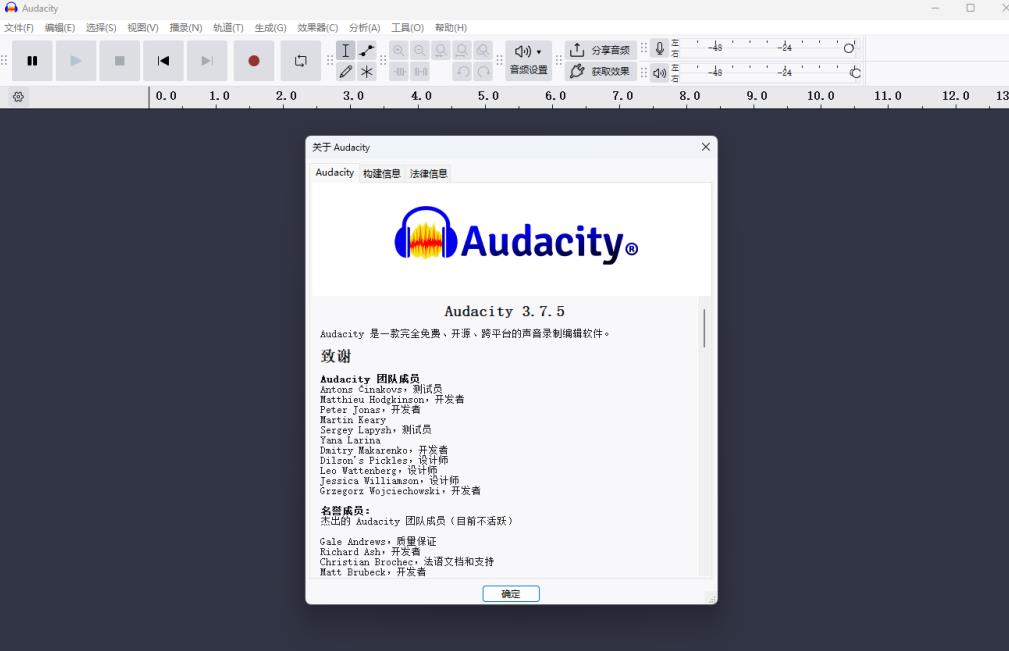Skip to start of project
The width and height of the screenshot is (1009, 651).
[163, 60]
